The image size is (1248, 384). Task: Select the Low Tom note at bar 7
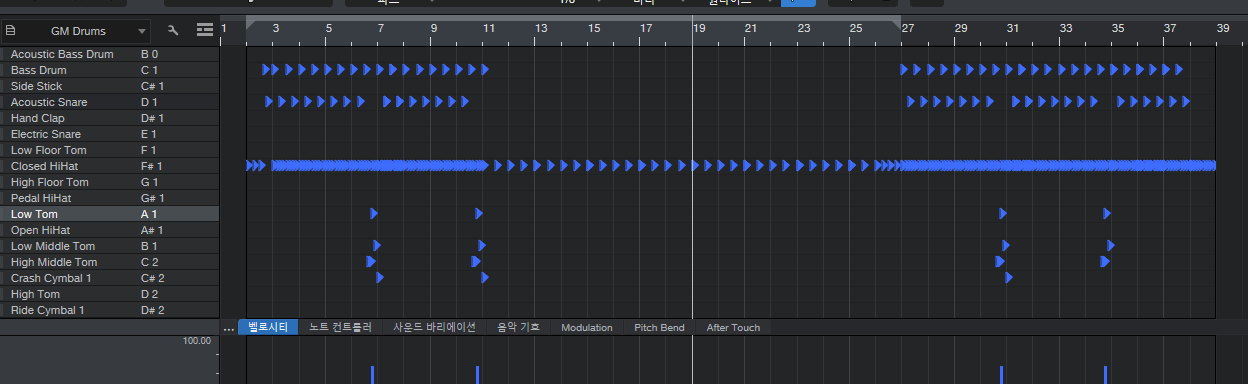374,214
